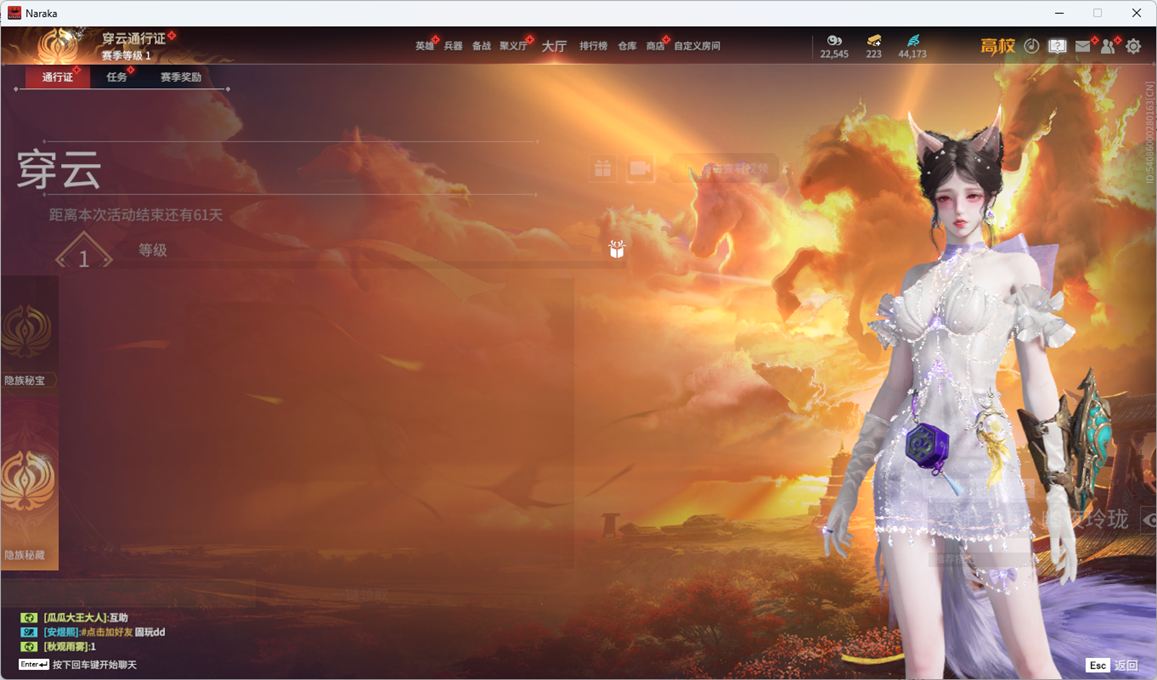Open the mailbox envelope icon
Viewport: 1157px width, 680px height.
[x=1082, y=46]
